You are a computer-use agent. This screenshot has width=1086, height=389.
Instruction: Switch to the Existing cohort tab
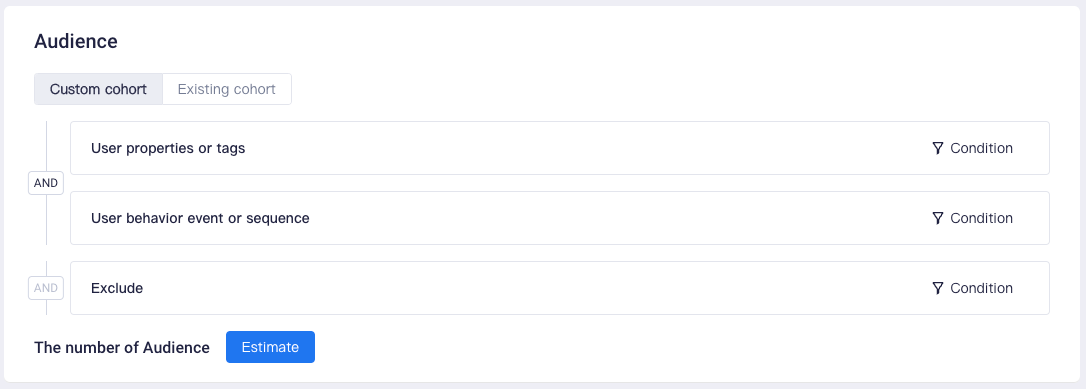(x=226, y=89)
